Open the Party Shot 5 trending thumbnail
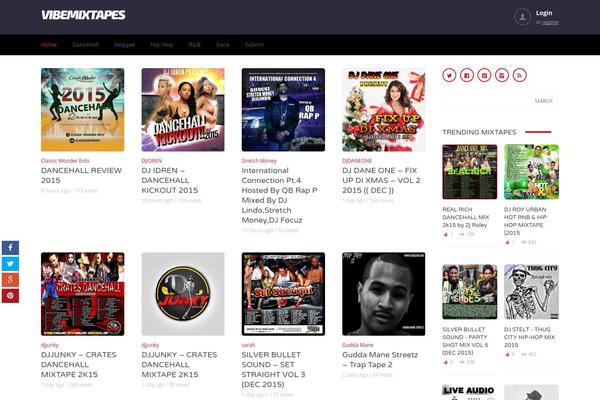The image size is (600, 400). [470, 292]
